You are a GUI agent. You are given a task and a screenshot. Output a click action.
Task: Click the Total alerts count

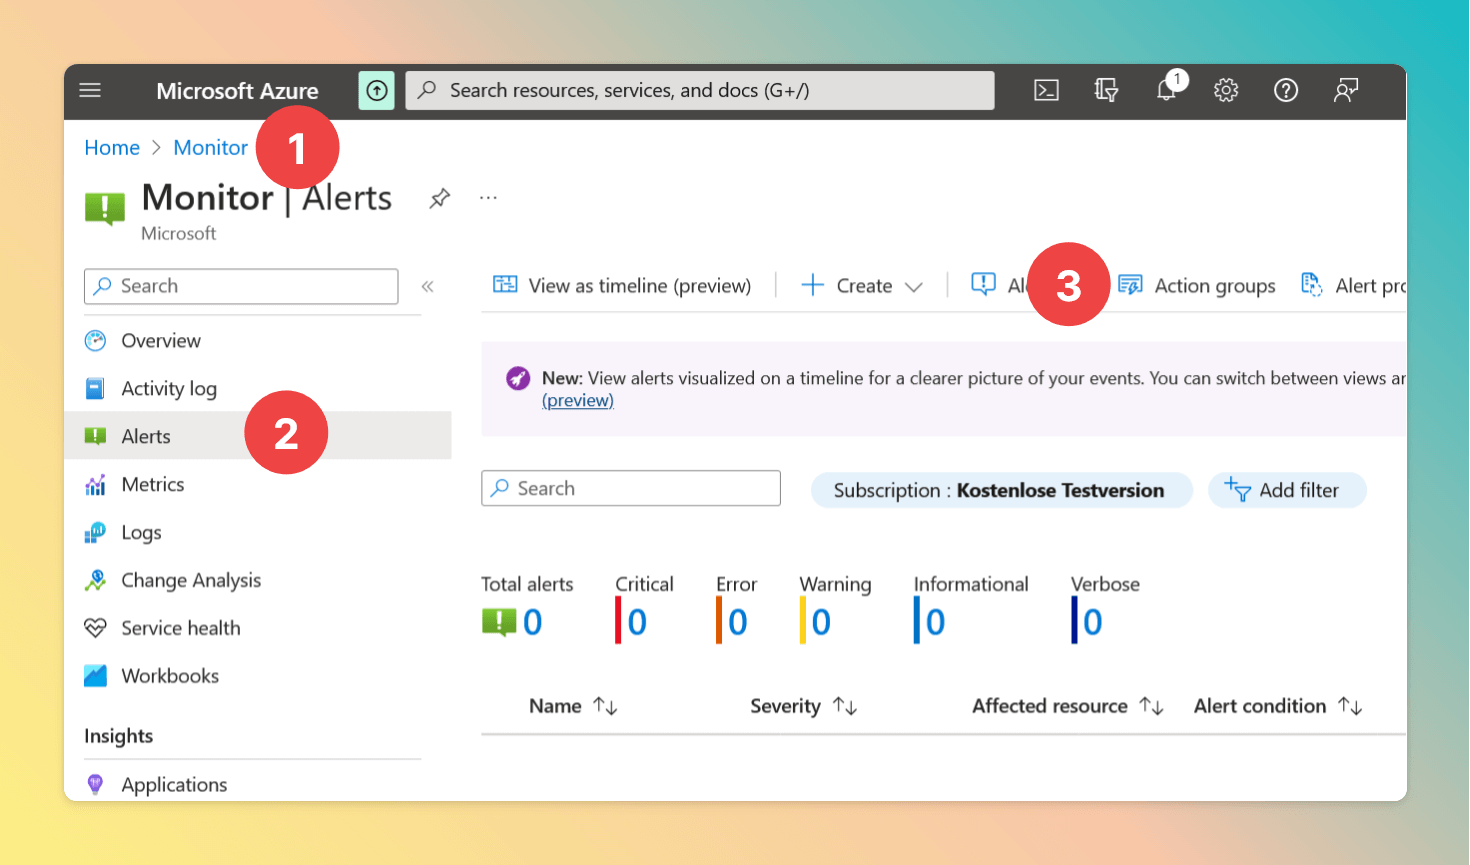point(532,622)
